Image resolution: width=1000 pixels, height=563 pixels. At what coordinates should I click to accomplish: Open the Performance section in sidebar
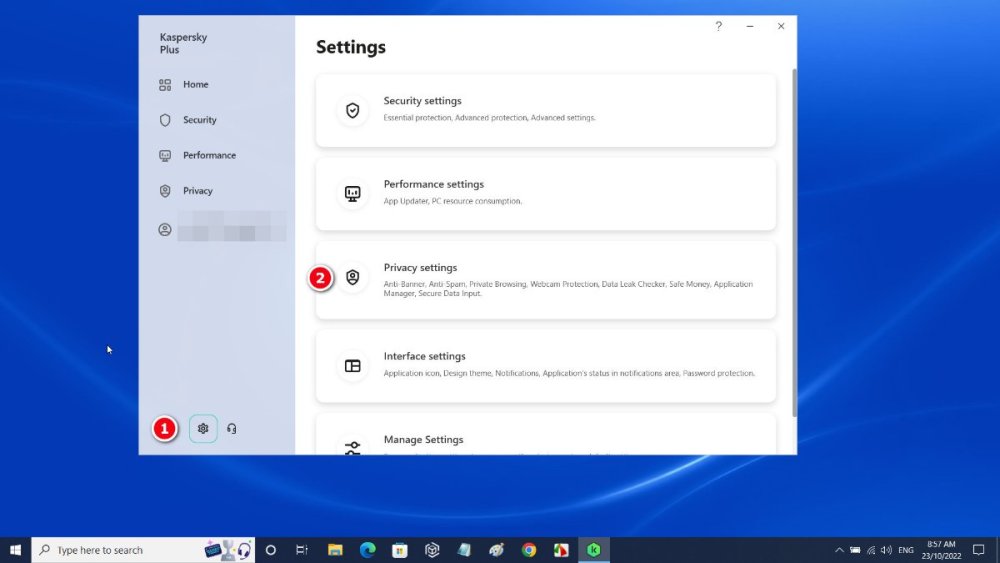[x=209, y=156]
